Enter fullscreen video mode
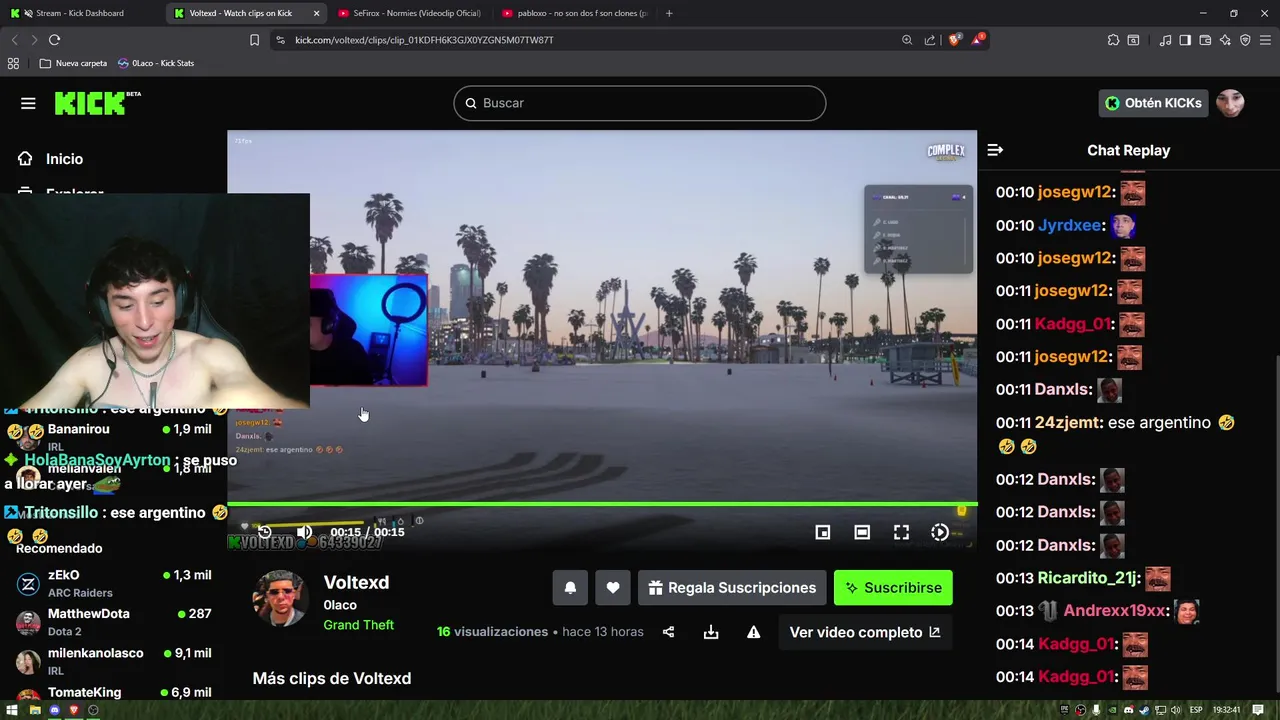This screenshot has height=720, width=1280. point(901,532)
